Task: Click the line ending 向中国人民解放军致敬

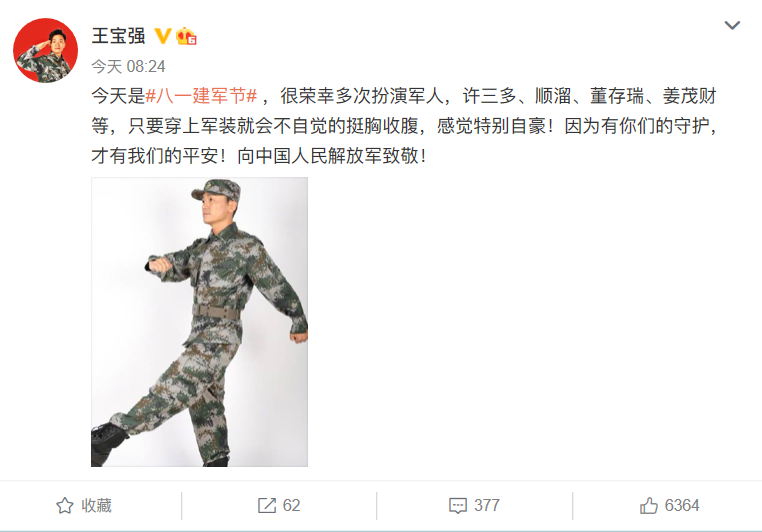Action: pos(259,156)
